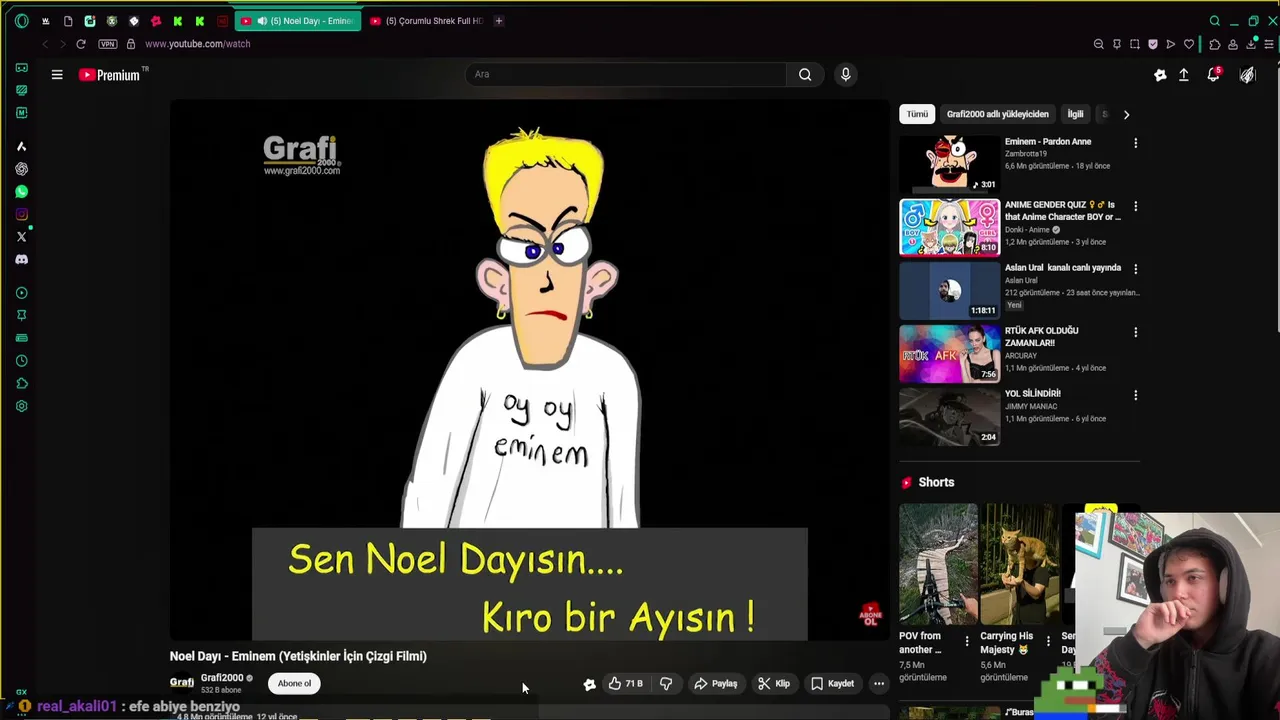This screenshot has height=720, width=1280.
Task: Open browser tab search magnifier
Action: pyautogui.click(x=1215, y=21)
